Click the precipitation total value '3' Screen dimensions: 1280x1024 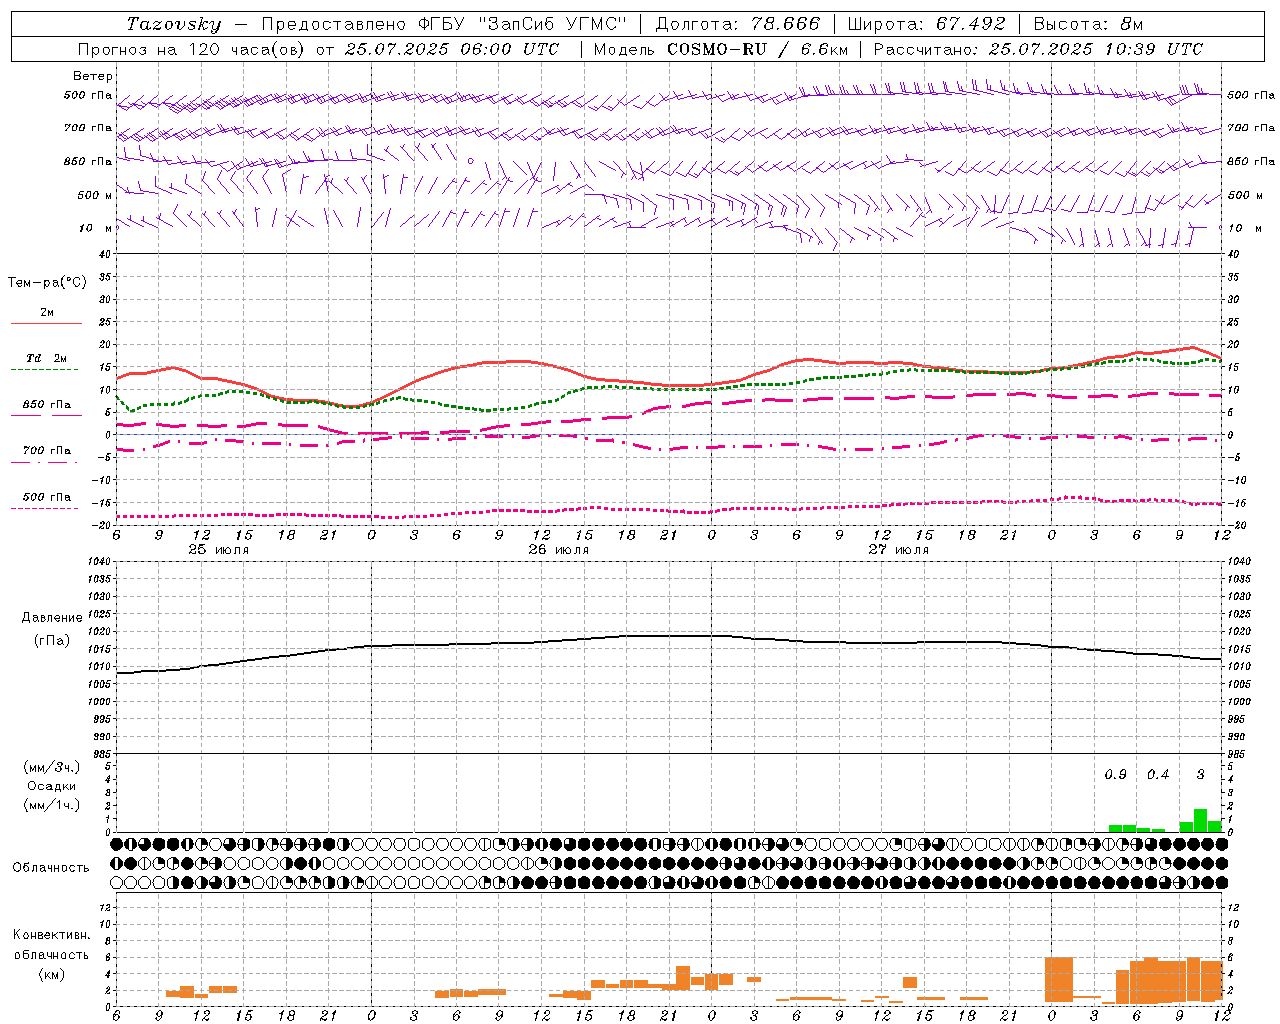pyautogui.click(x=1201, y=775)
